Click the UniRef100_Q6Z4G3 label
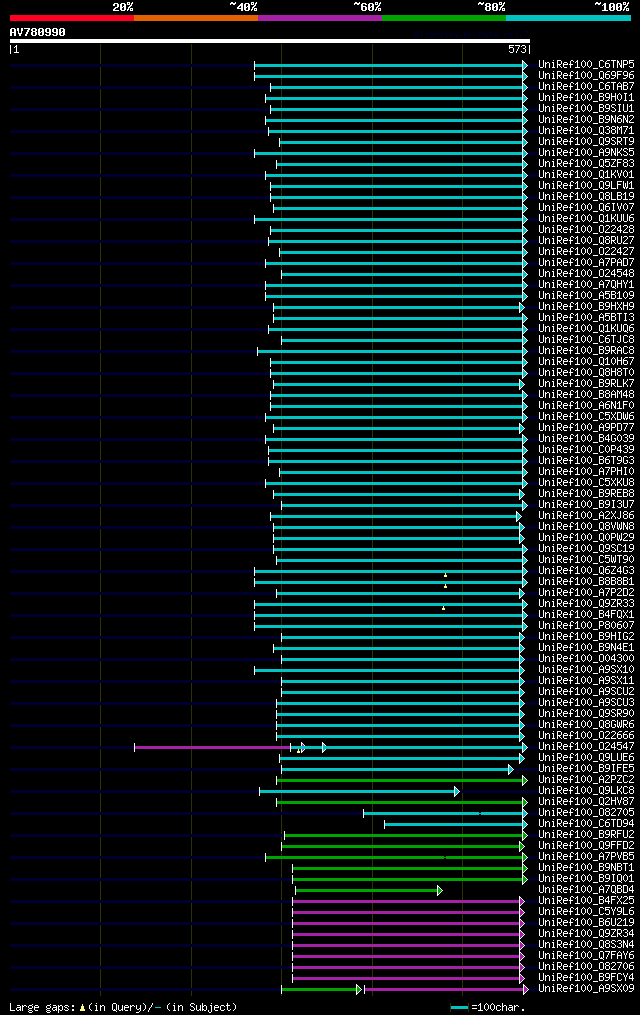The image size is (640, 1015). (x=586, y=571)
